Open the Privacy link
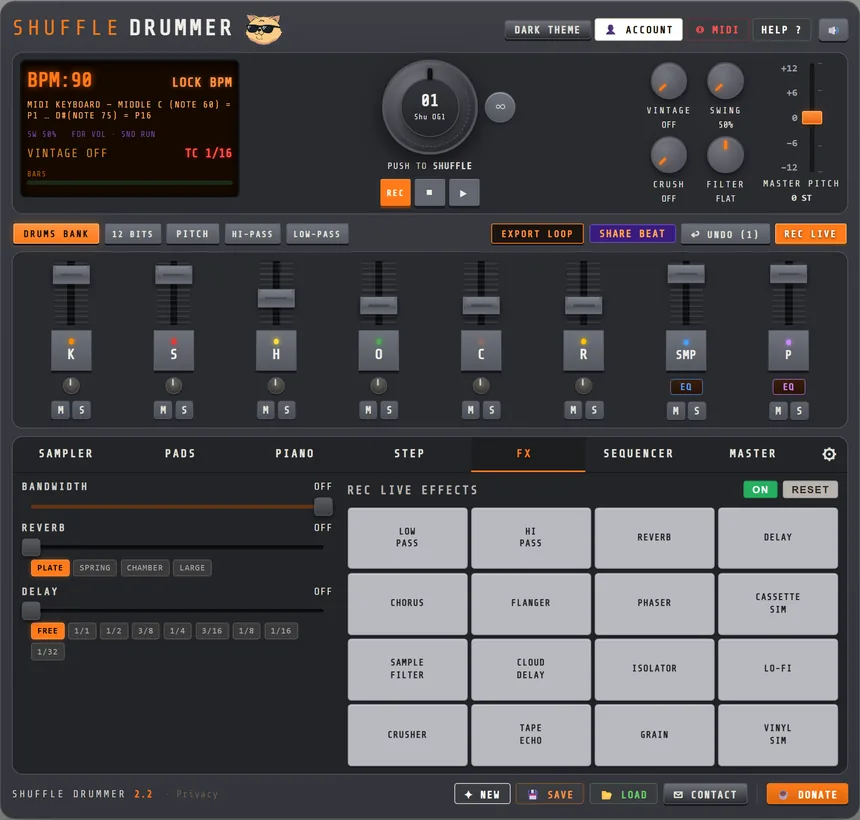Screen dimensions: 860x820 tap(197, 794)
